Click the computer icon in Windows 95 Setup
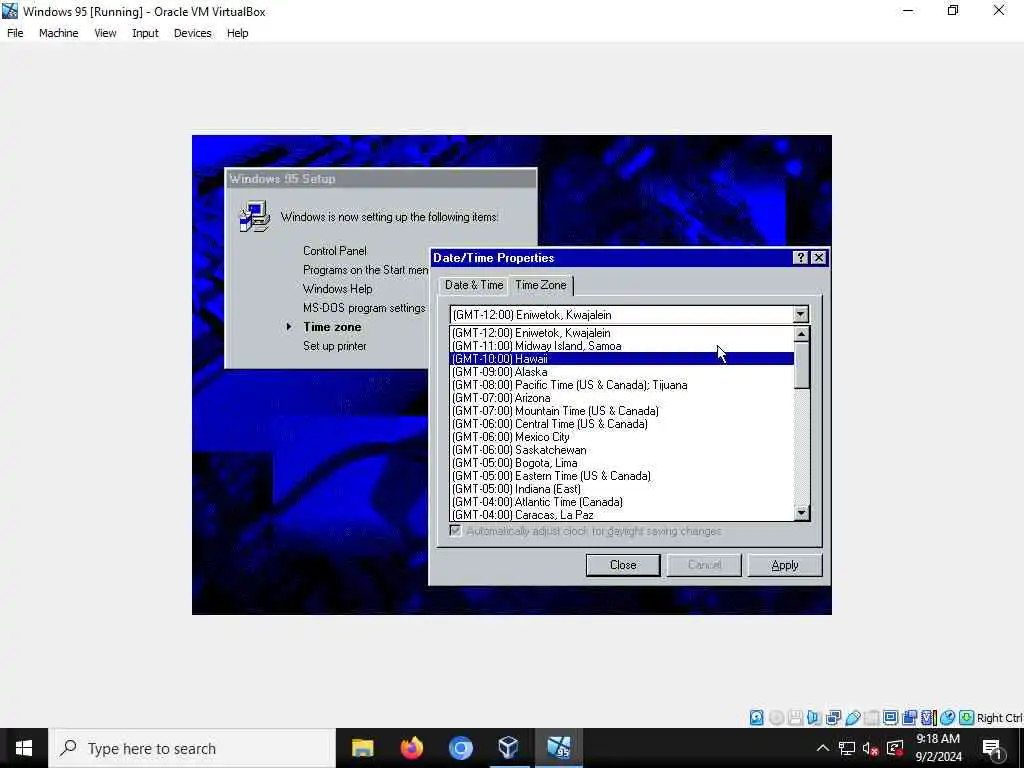This screenshot has width=1024, height=768. (x=255, y=217)
